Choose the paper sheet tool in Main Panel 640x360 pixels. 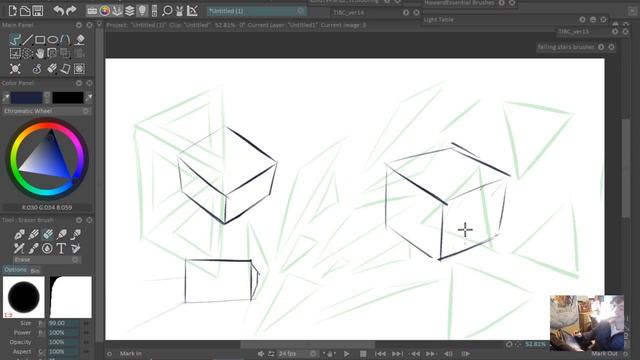click(65, 68)
